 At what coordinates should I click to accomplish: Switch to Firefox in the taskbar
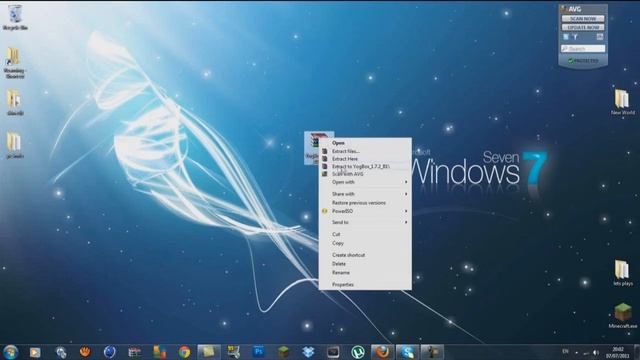click(x=382, y=352)
